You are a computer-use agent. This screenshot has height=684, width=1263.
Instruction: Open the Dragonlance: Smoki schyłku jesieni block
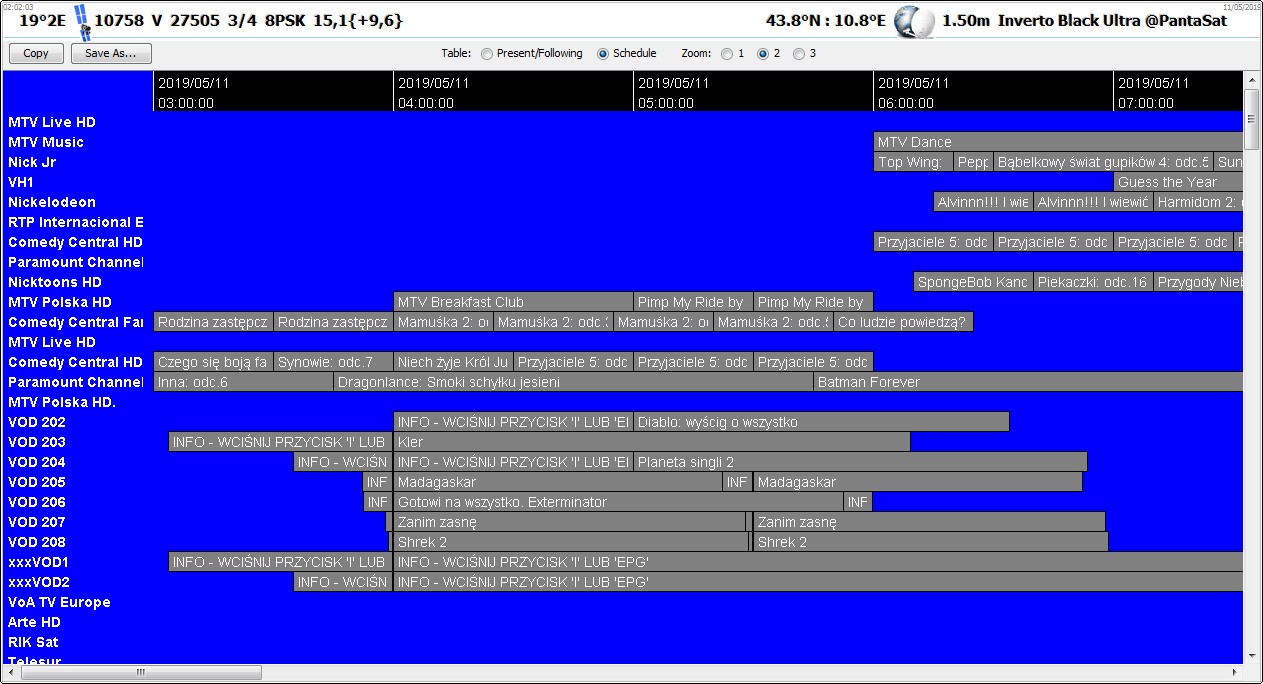[573, 382]
